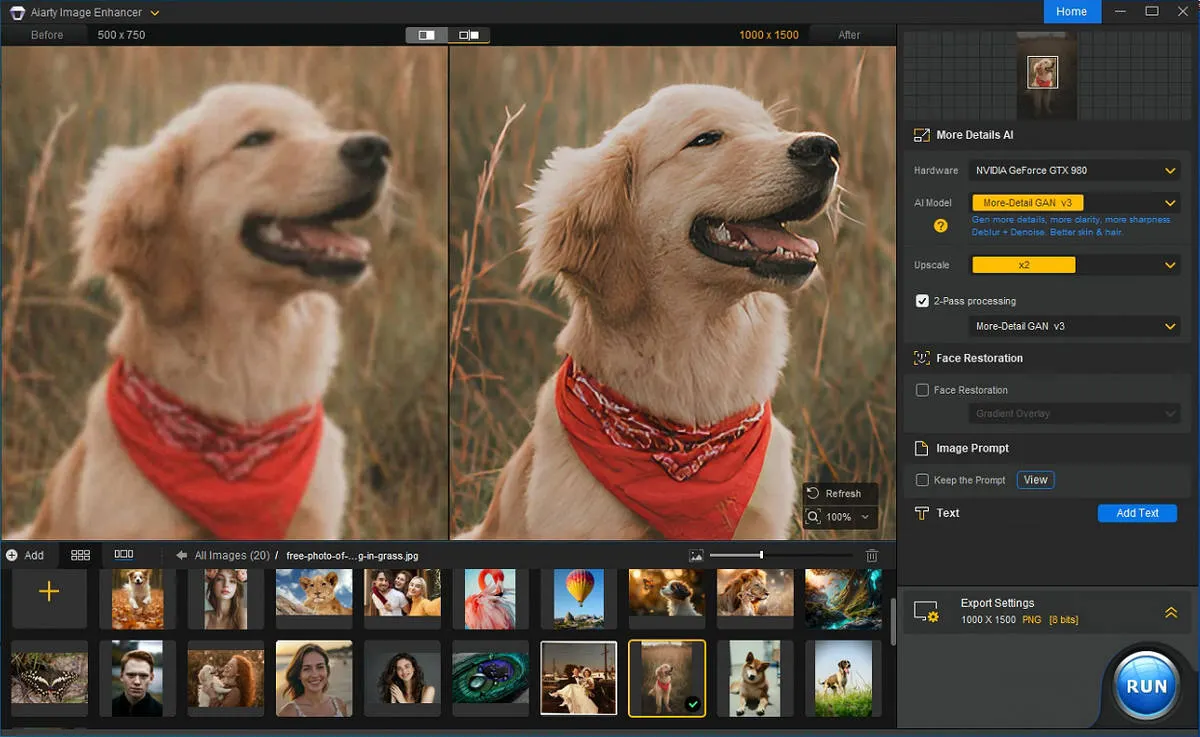1200x737 pixels.
Task: Select the red-haired man portrait thumbnail
Action: tap(137, 679)
